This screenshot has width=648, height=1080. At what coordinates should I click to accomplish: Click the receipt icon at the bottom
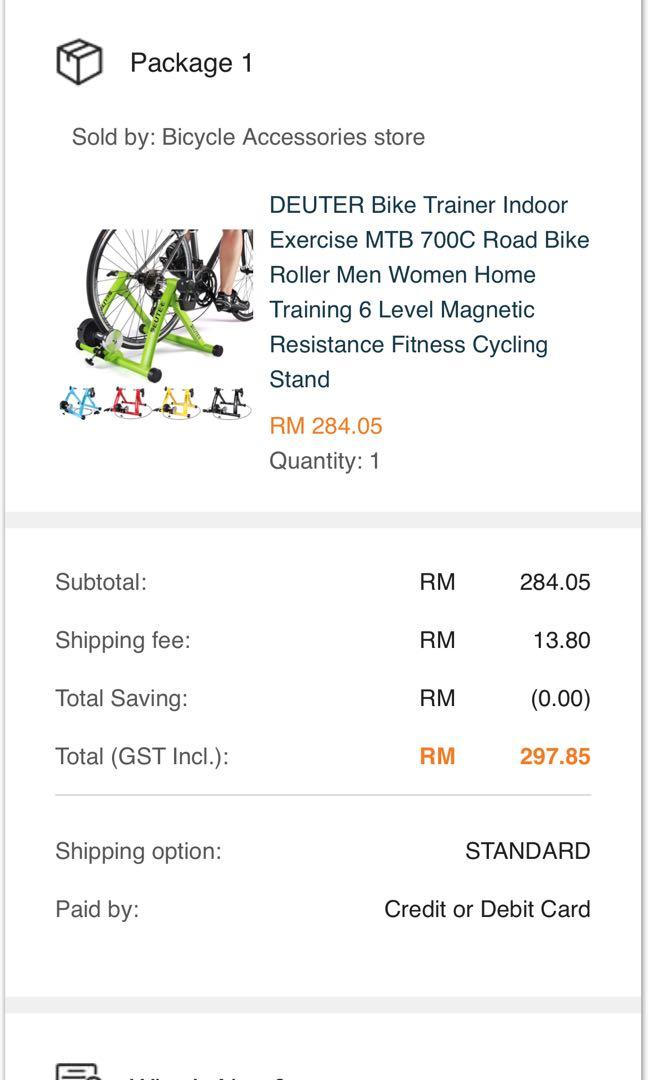coord(79,1072)
